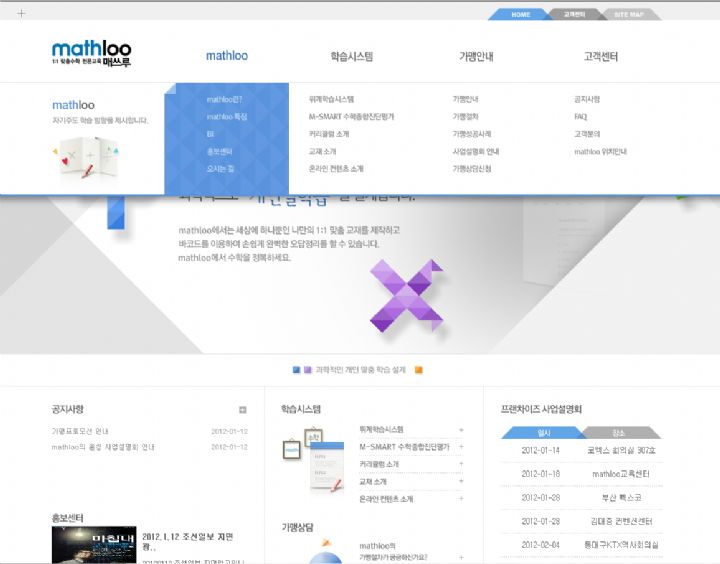
Task: Open FAQ in the dropdown menu
Action: tap(580, 117)
